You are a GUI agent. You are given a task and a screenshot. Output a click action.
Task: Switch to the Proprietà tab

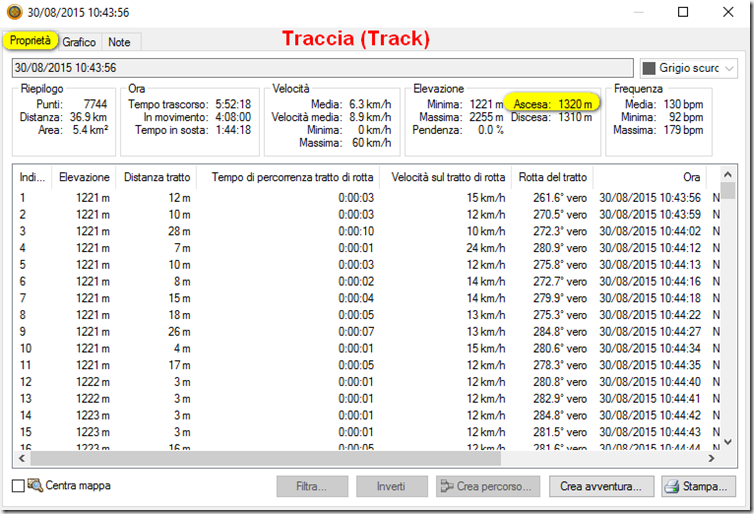[30, 40]
